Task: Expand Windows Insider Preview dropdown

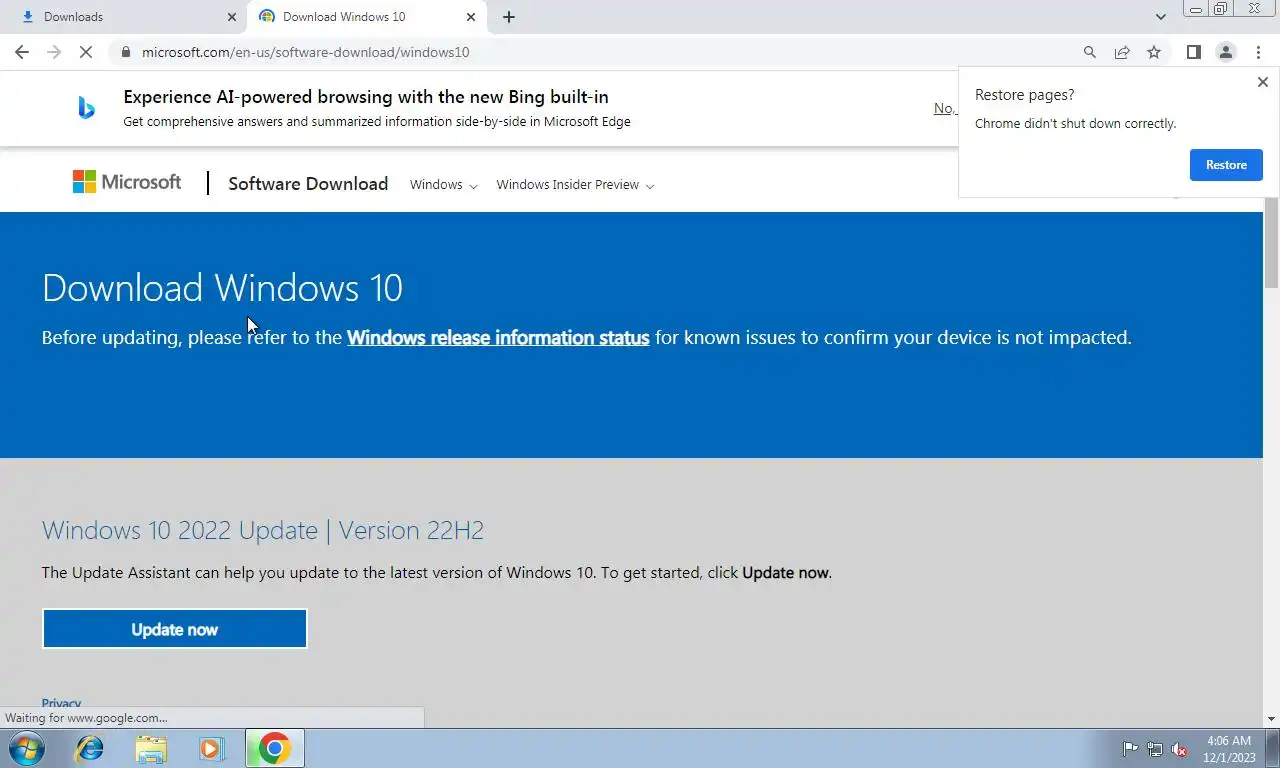Action: pos(575,185)
